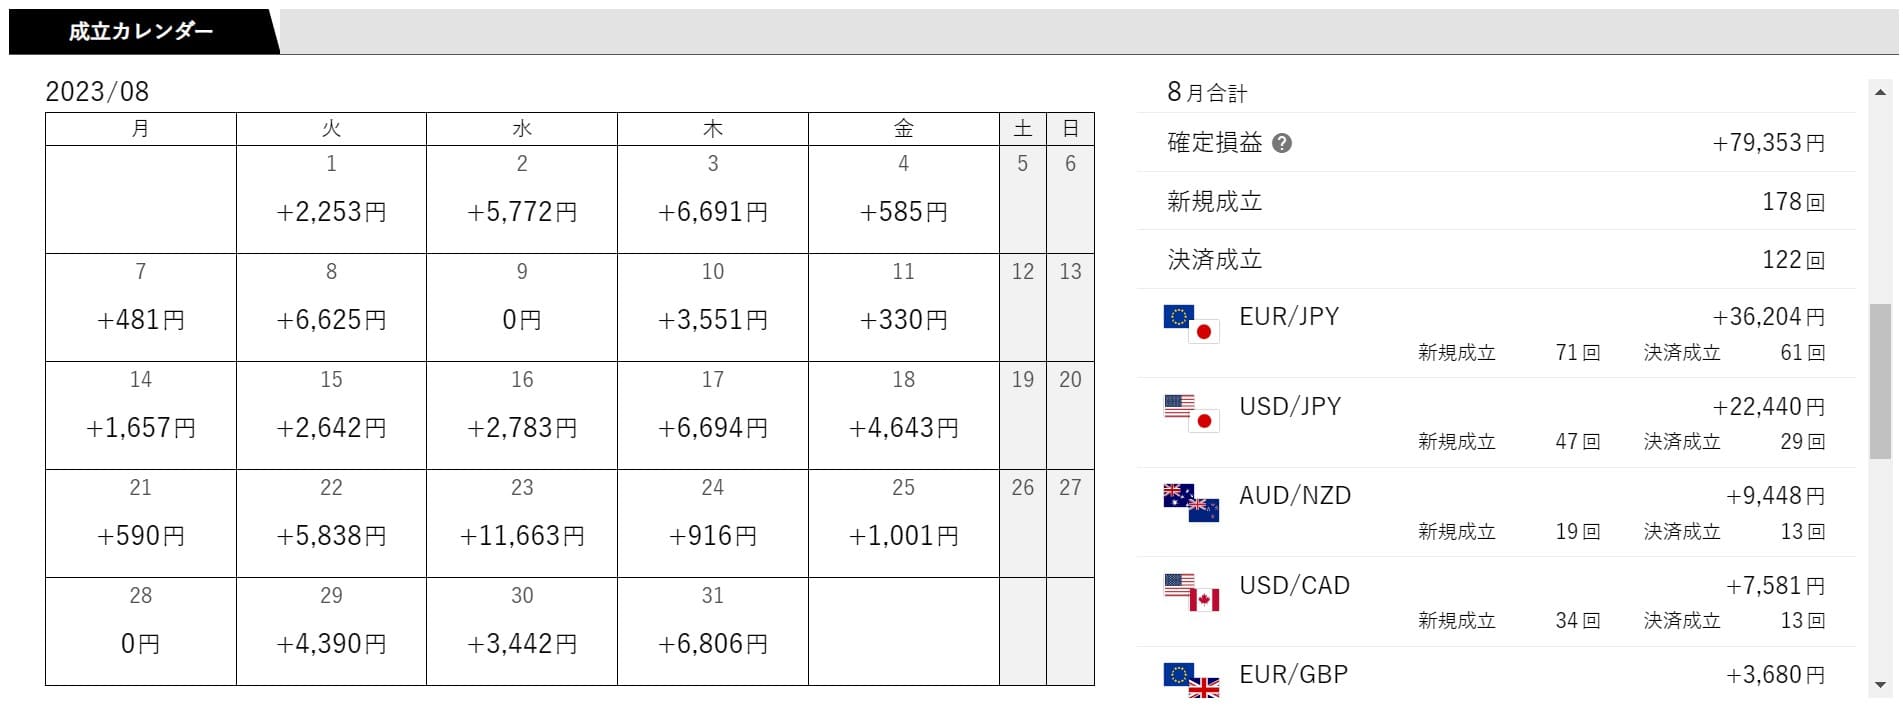Open the USD/JPY currency pair row
Image resolution: width=1903 pixels, height=708 pixels.
point(1496,423)
